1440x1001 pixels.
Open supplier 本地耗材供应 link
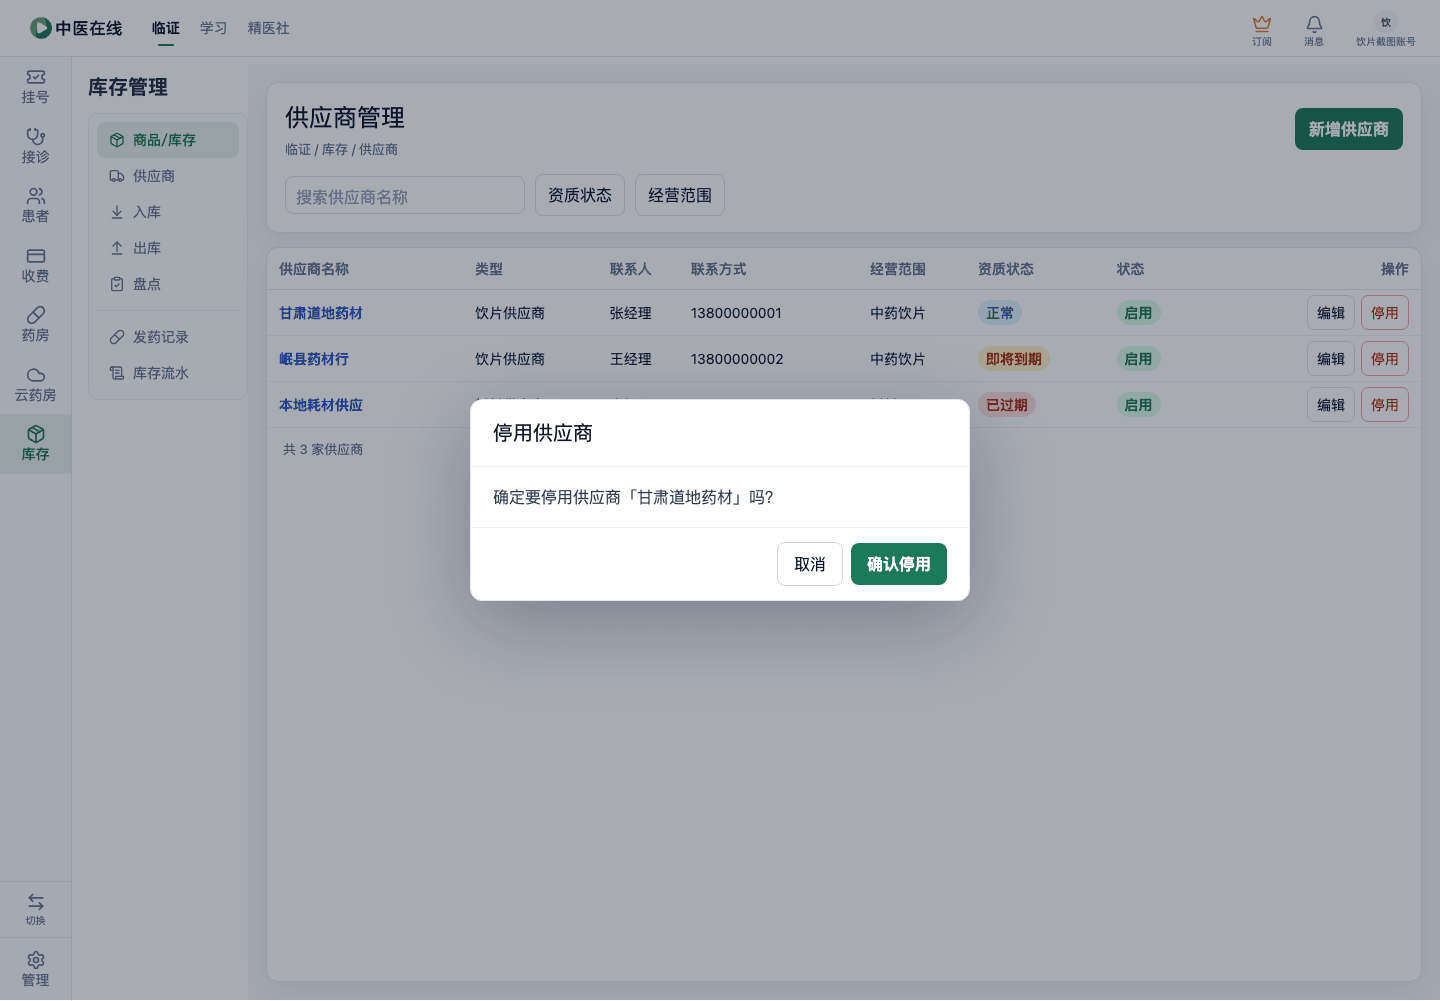tap(321, 405)
